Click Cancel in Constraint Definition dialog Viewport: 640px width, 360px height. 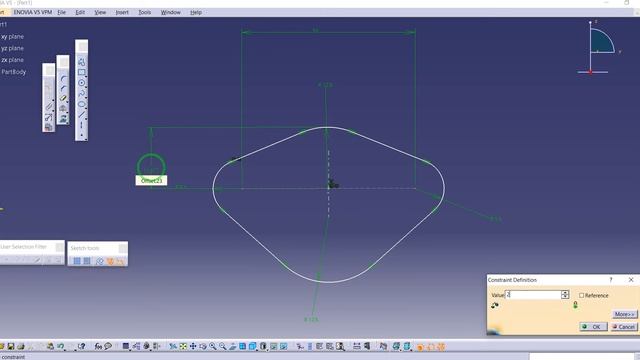pyautogui.click(x=624, y=327)
